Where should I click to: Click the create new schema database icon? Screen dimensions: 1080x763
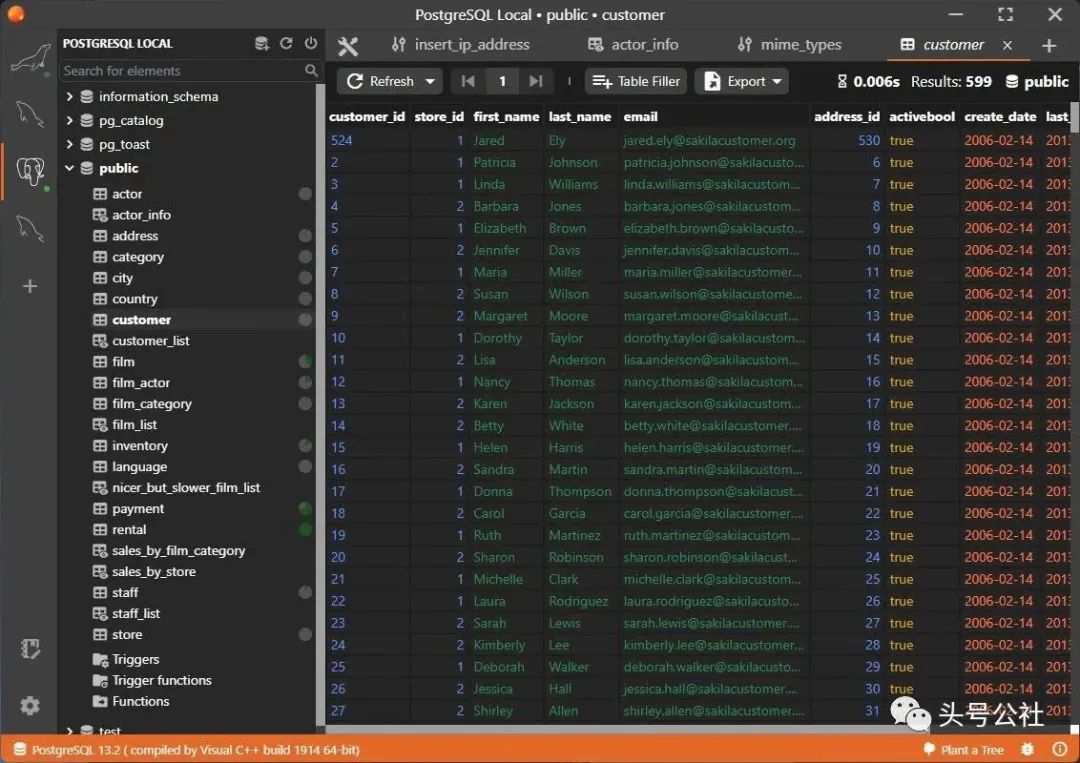[262, 43]
